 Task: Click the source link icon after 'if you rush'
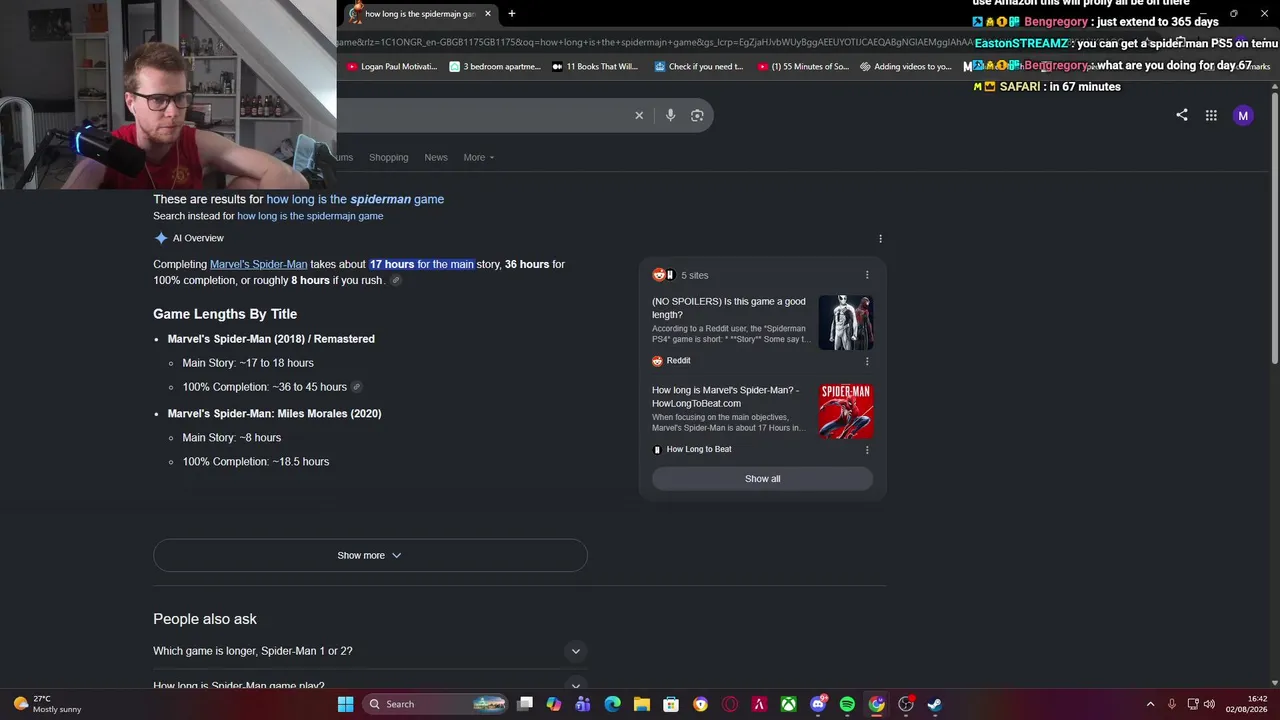tap(395, 281)
